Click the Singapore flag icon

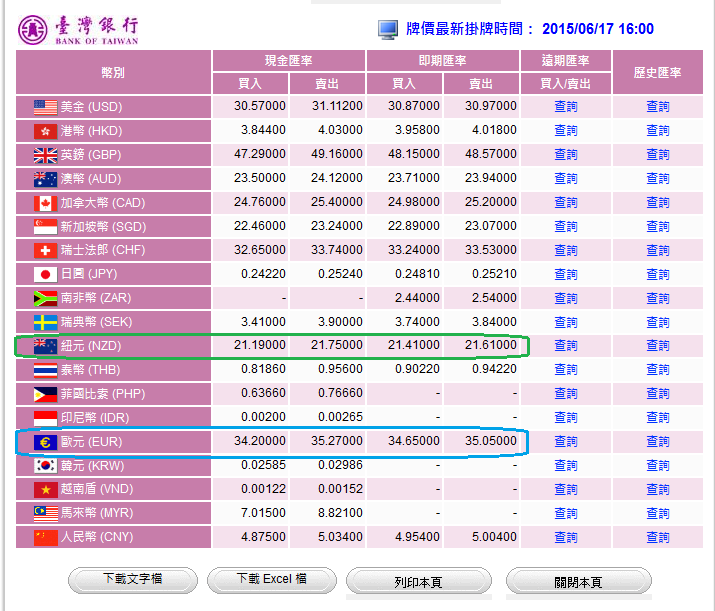tap(45, 227)
